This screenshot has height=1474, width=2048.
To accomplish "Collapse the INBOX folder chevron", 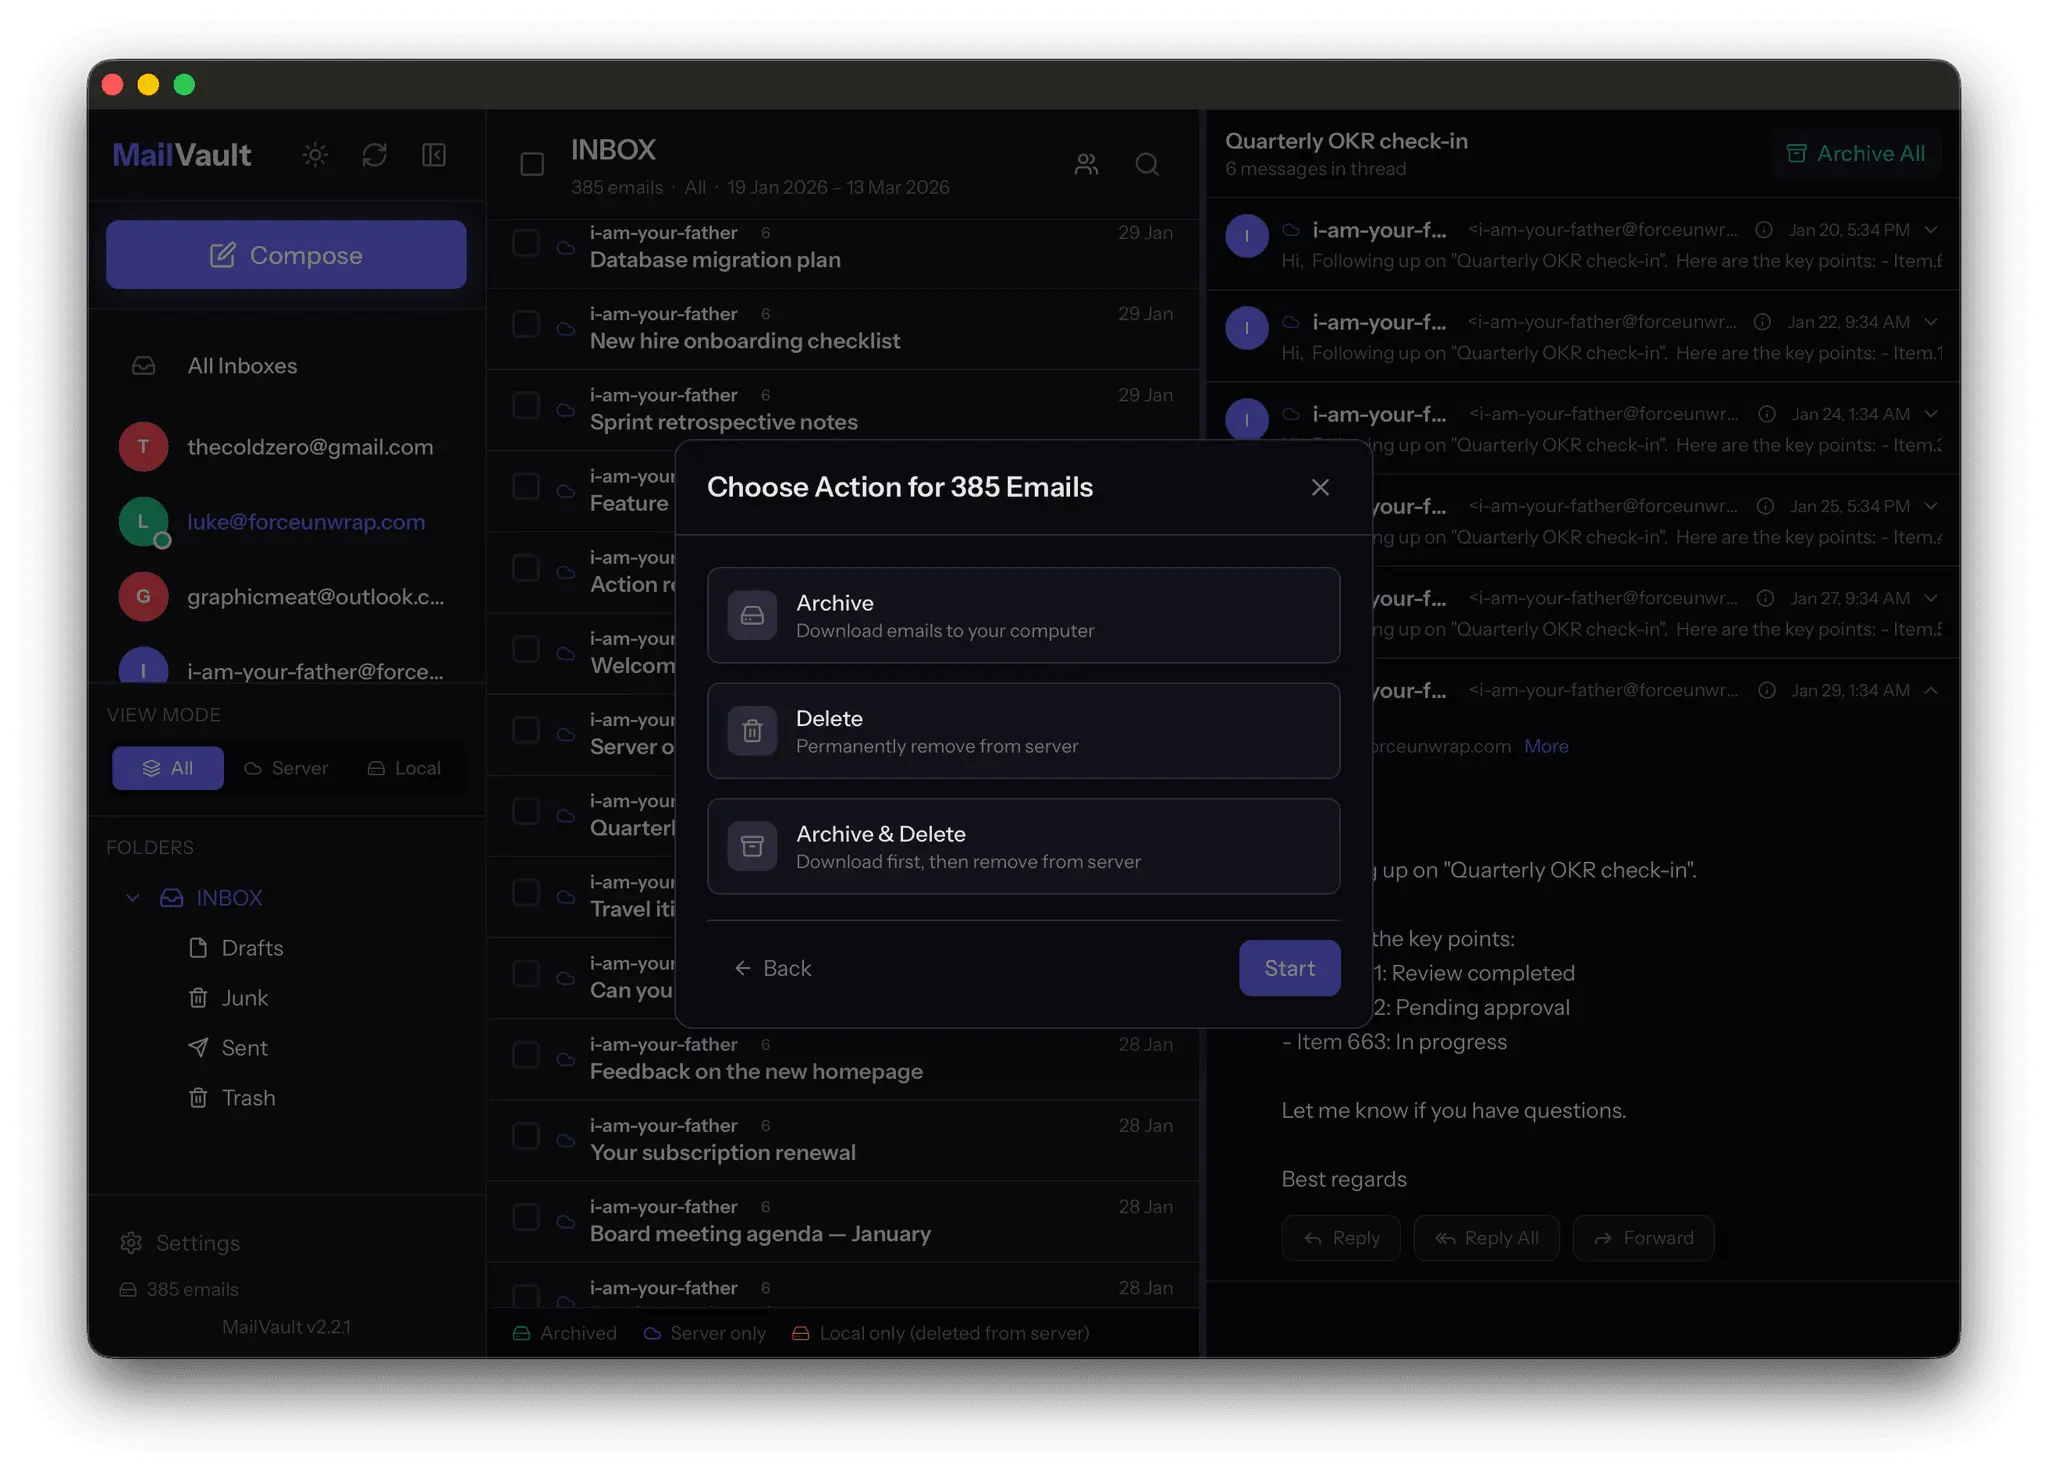I will (133, 898).
